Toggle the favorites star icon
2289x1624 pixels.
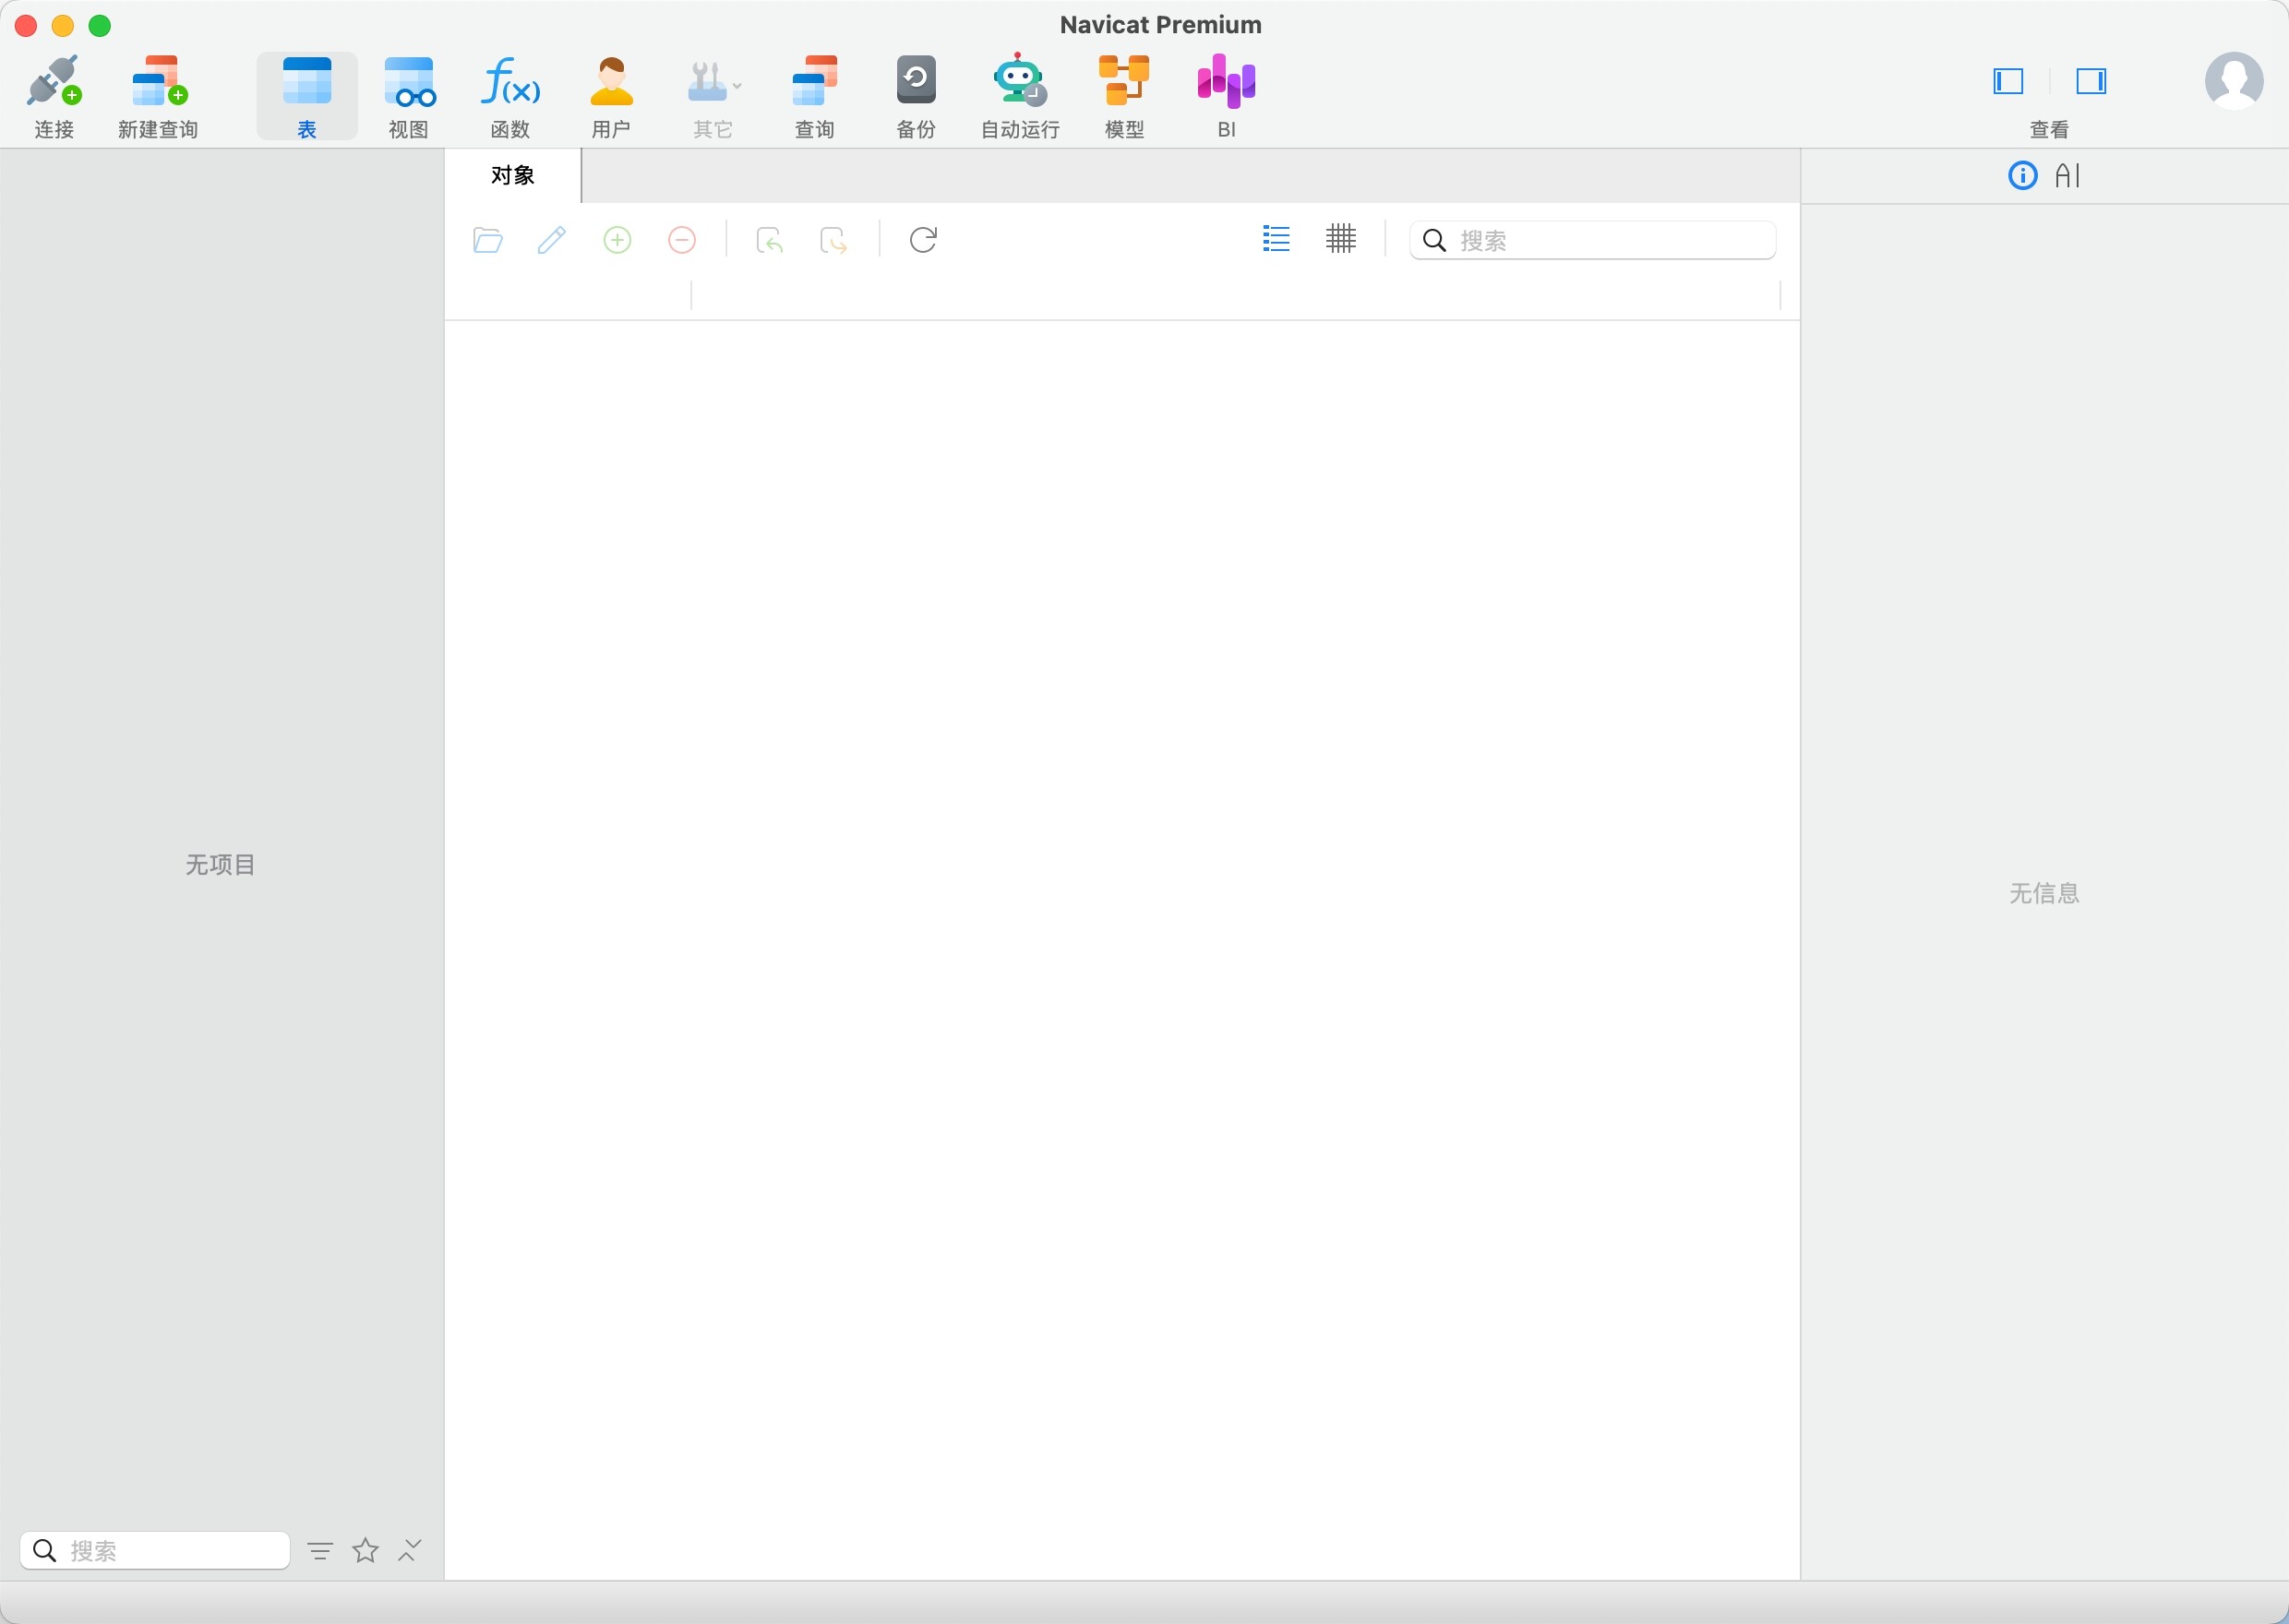pos(366,1550)
